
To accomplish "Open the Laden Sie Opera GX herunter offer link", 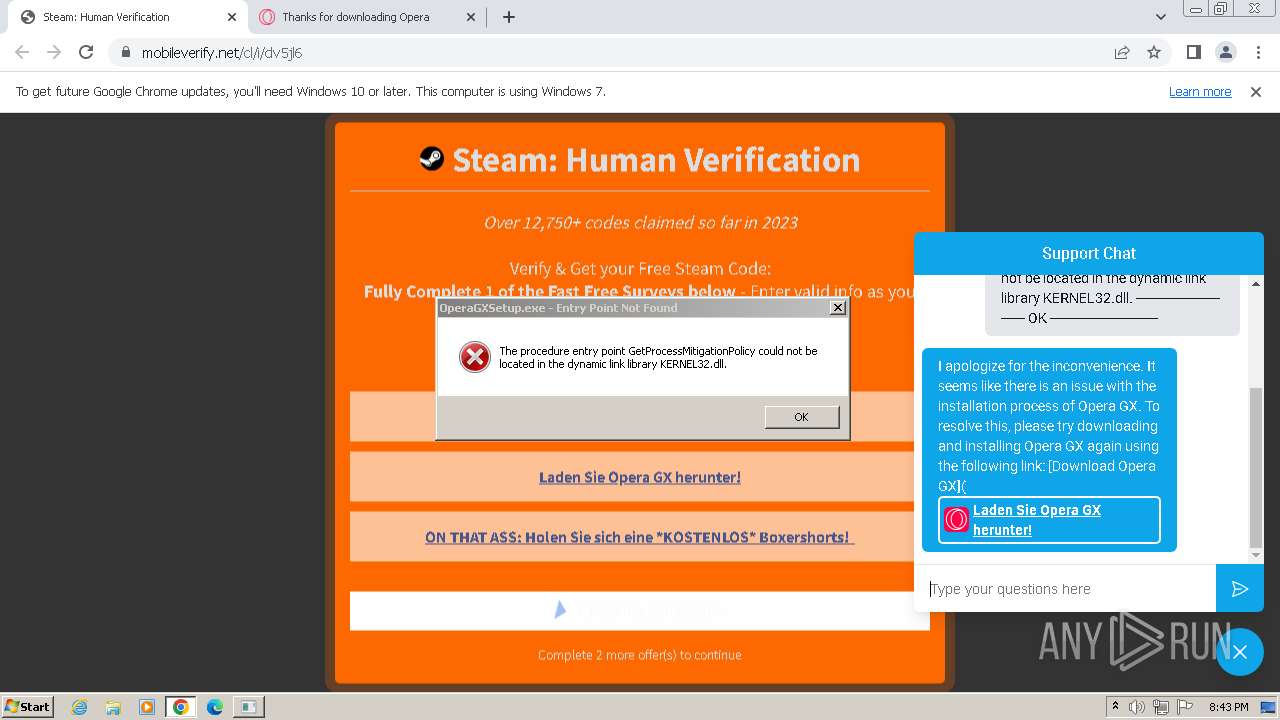I will 640,477.
